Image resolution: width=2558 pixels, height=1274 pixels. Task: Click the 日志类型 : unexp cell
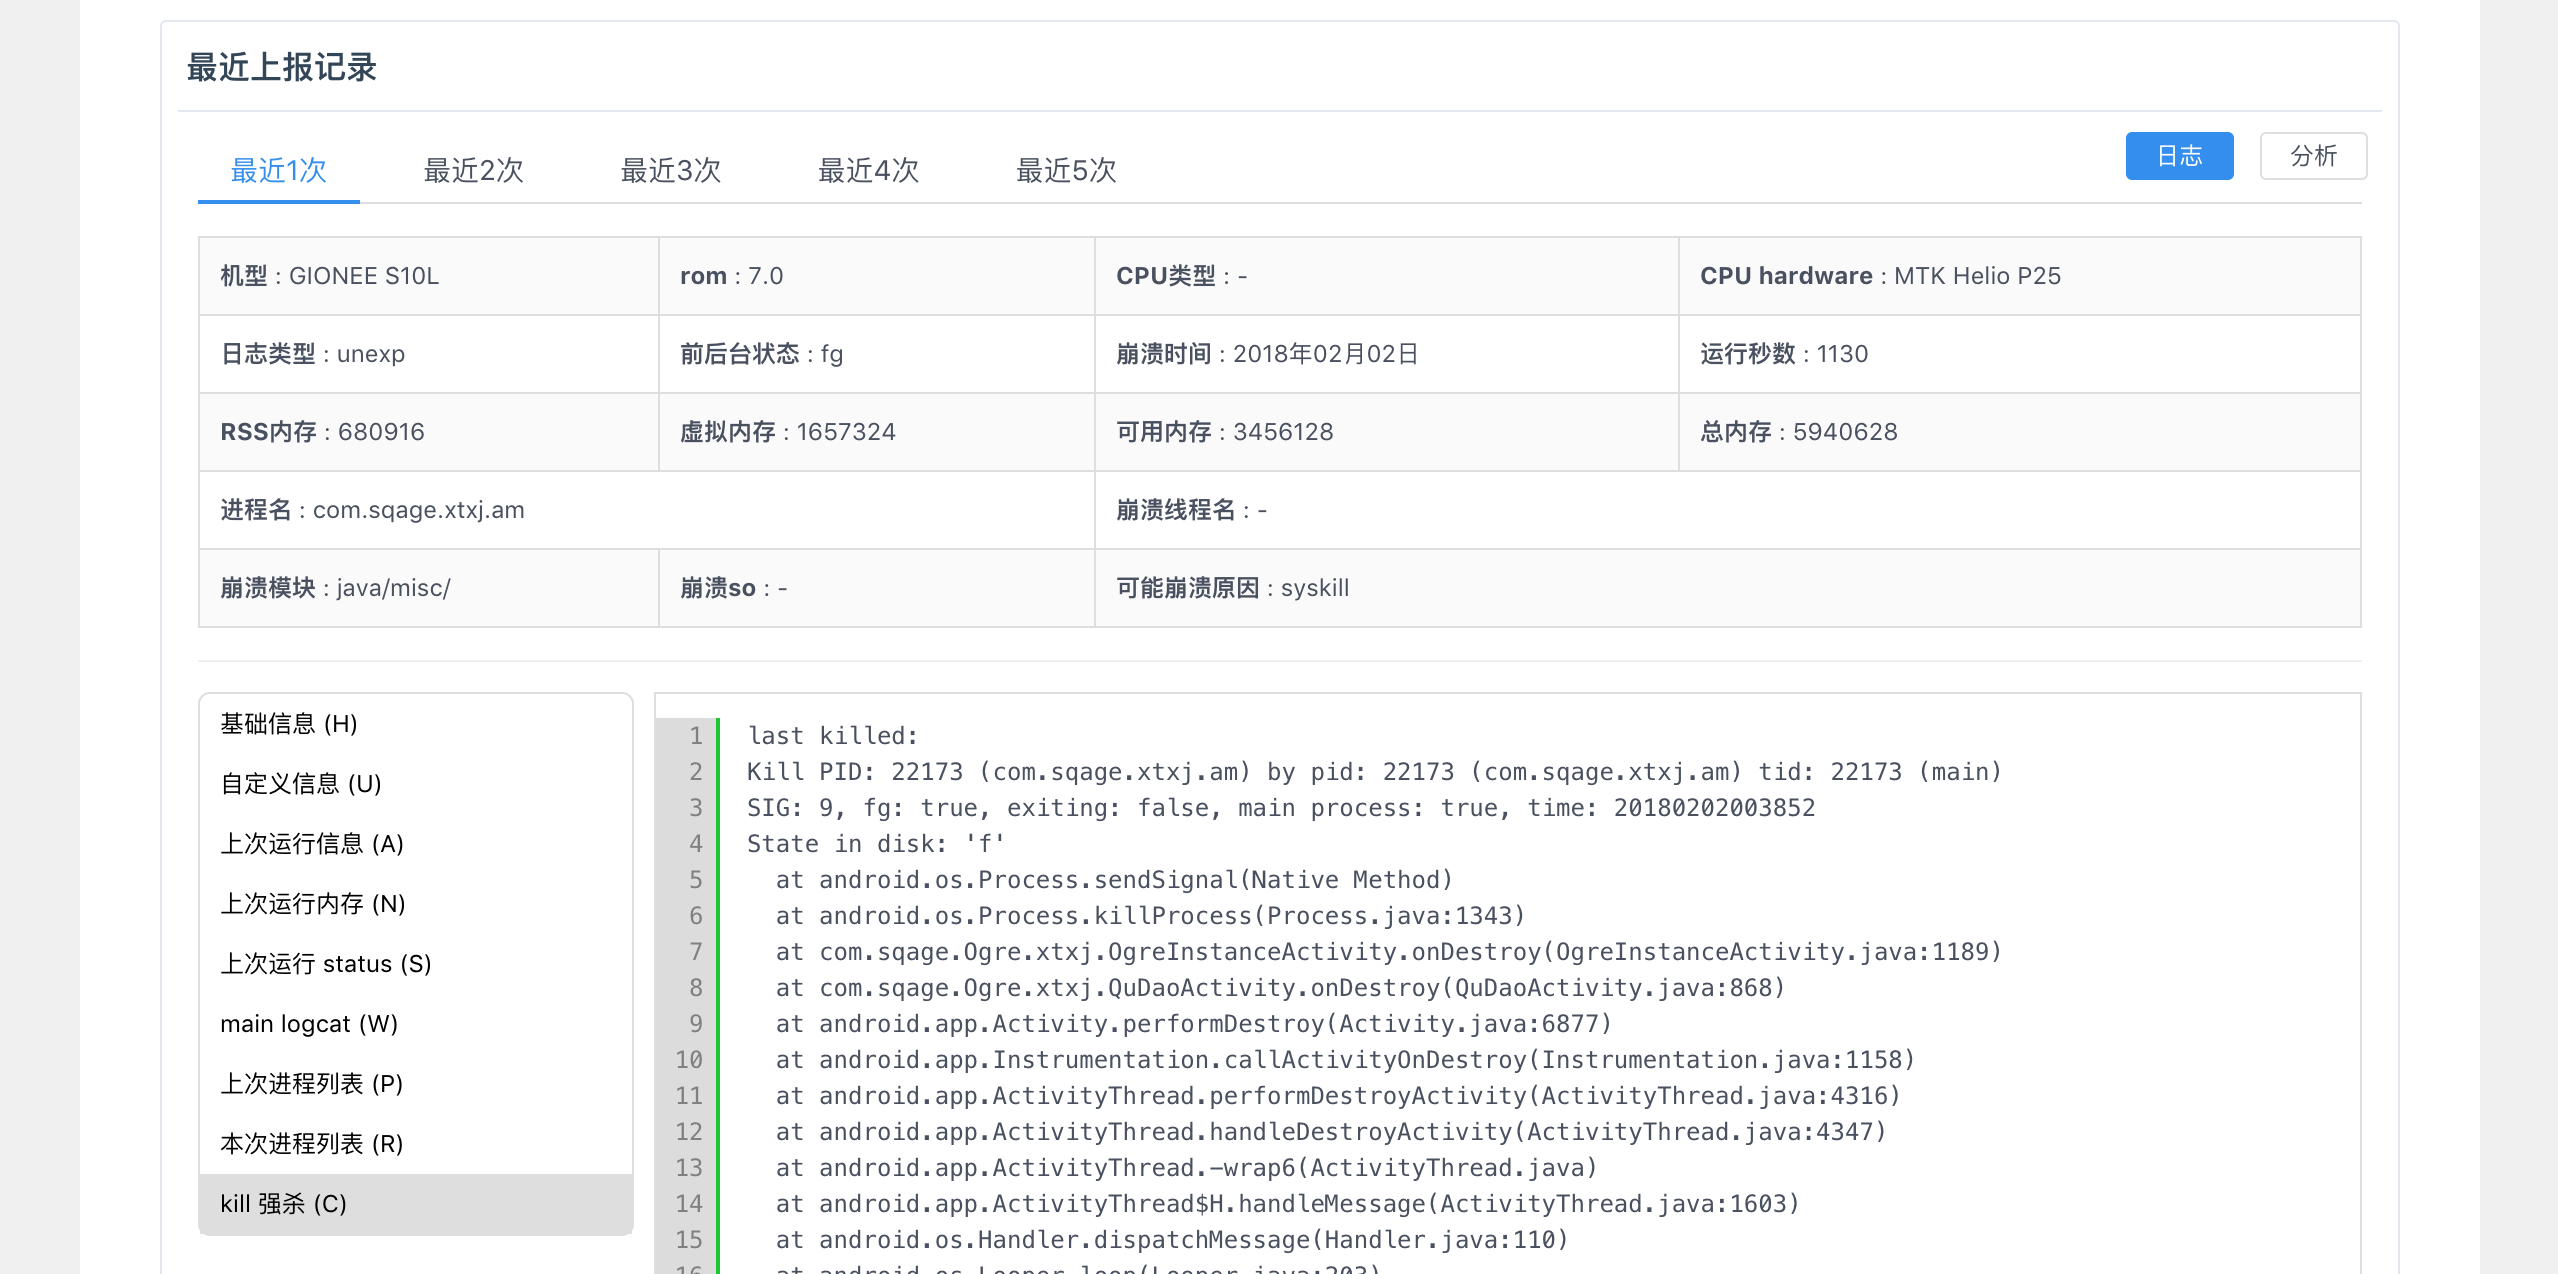[429, 354]
